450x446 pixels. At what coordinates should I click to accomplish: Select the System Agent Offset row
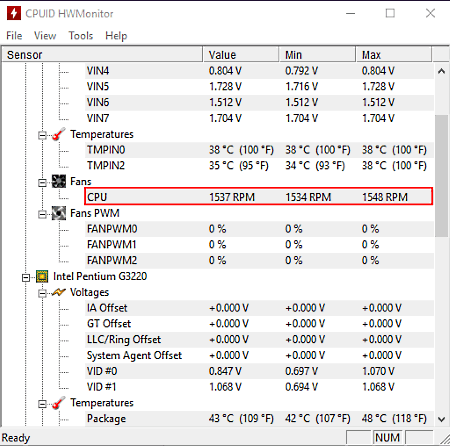[x=259, y=355]
